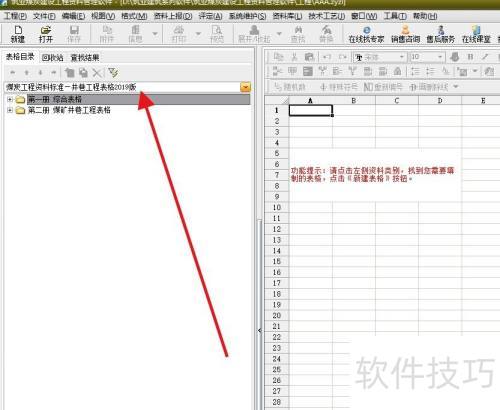Switch to the 回收站 tab
This screenshot has width=500, height=410.
click(52, 58)
